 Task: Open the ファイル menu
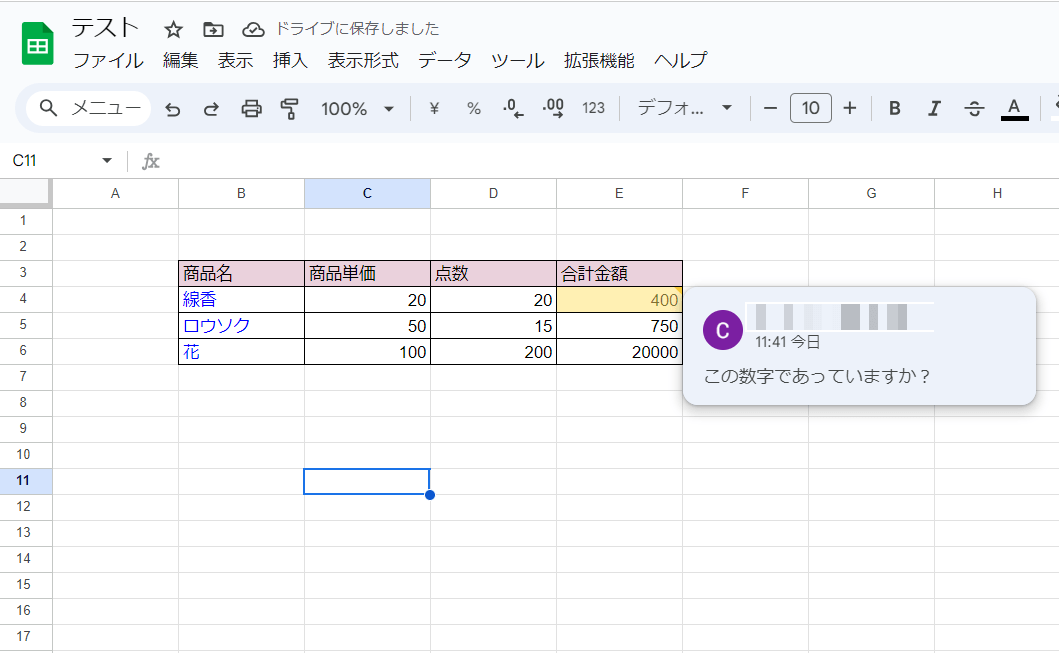[108, 60]
